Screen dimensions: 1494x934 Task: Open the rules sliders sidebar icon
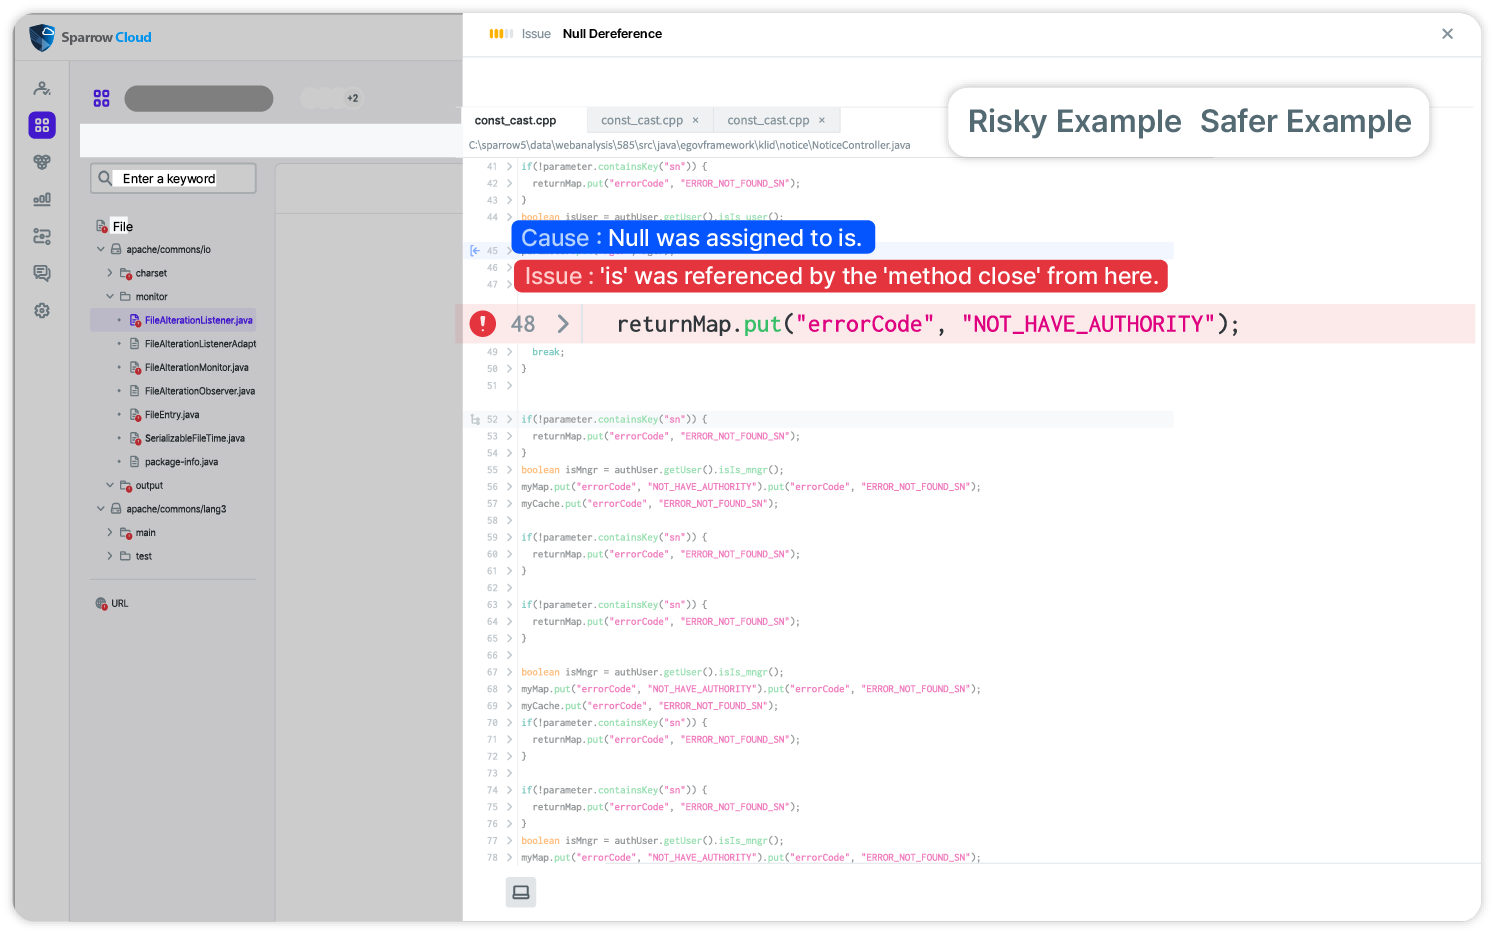tap(42, 236)
